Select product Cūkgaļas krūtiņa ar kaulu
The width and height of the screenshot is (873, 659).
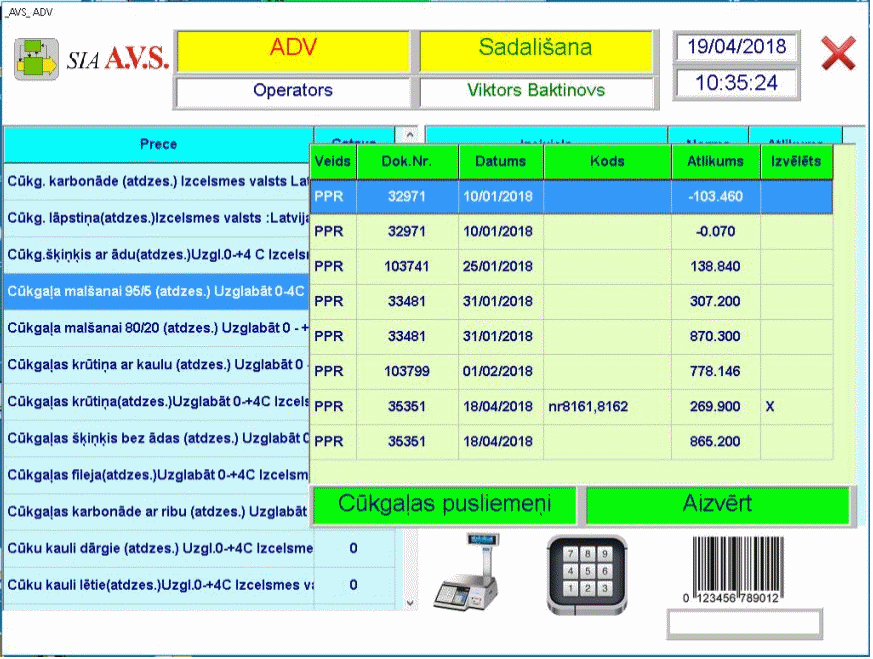[156, 365]
